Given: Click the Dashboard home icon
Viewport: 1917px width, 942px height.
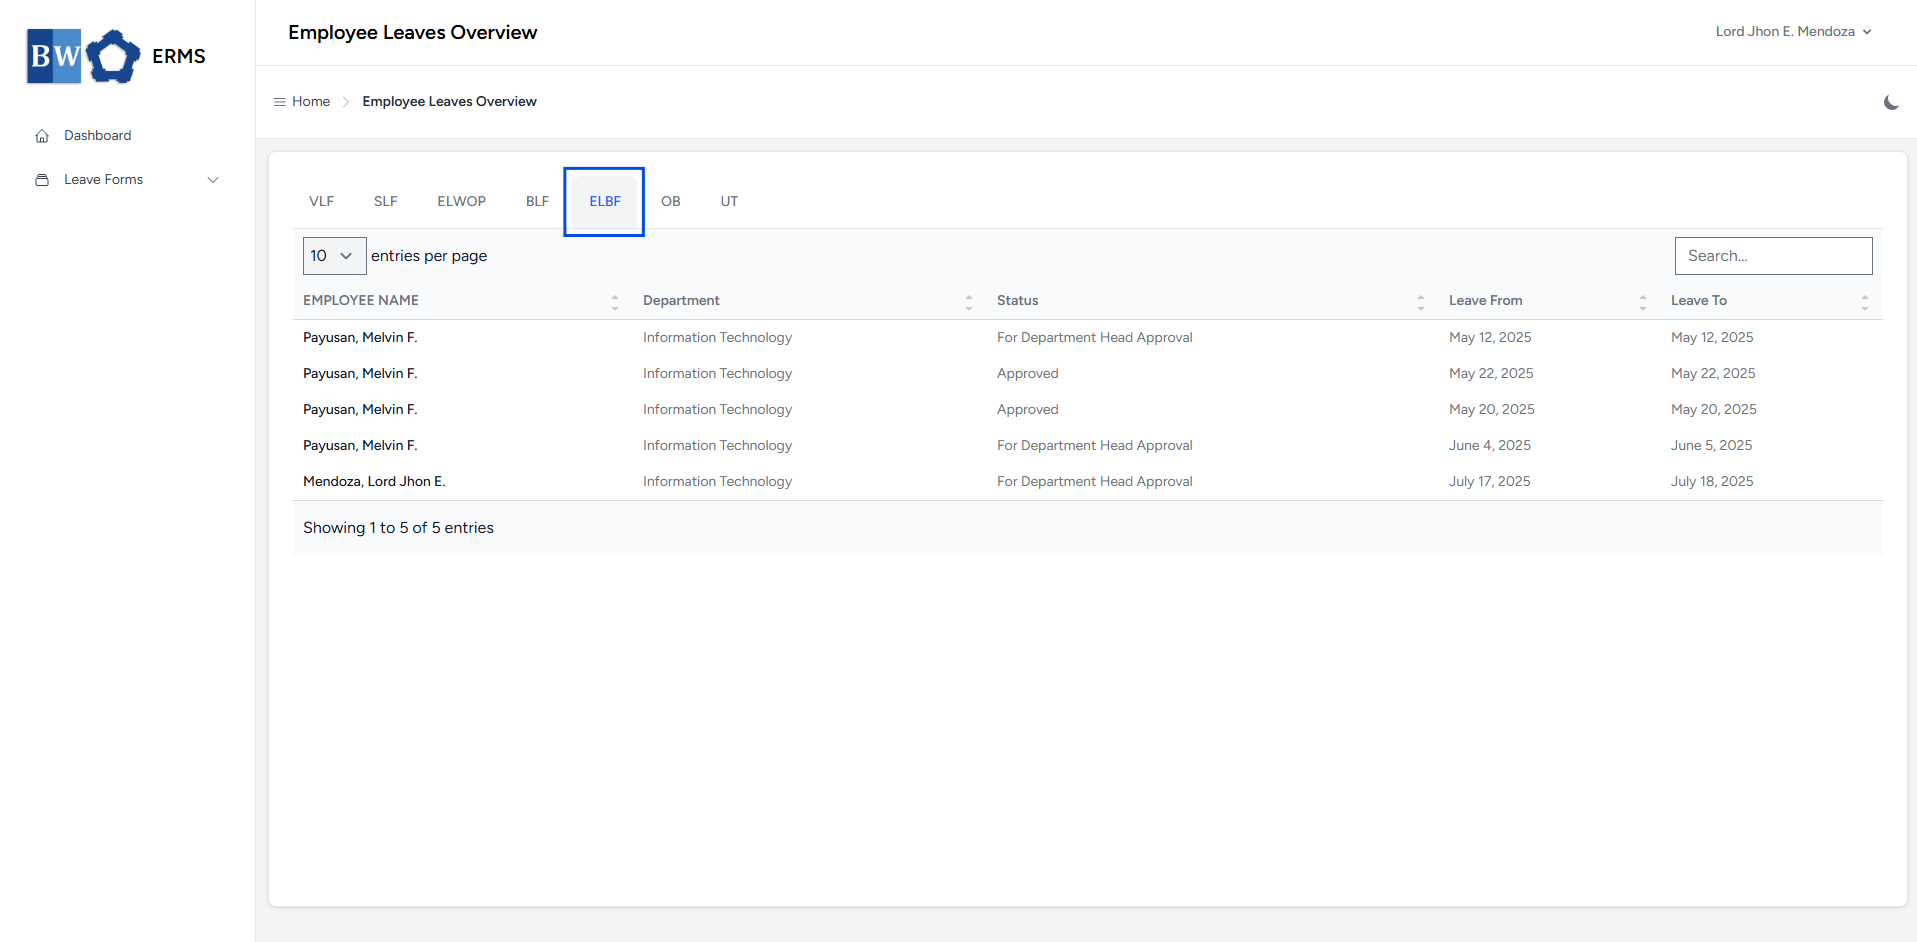Looking at the screenshot, I should pos(42,136).
